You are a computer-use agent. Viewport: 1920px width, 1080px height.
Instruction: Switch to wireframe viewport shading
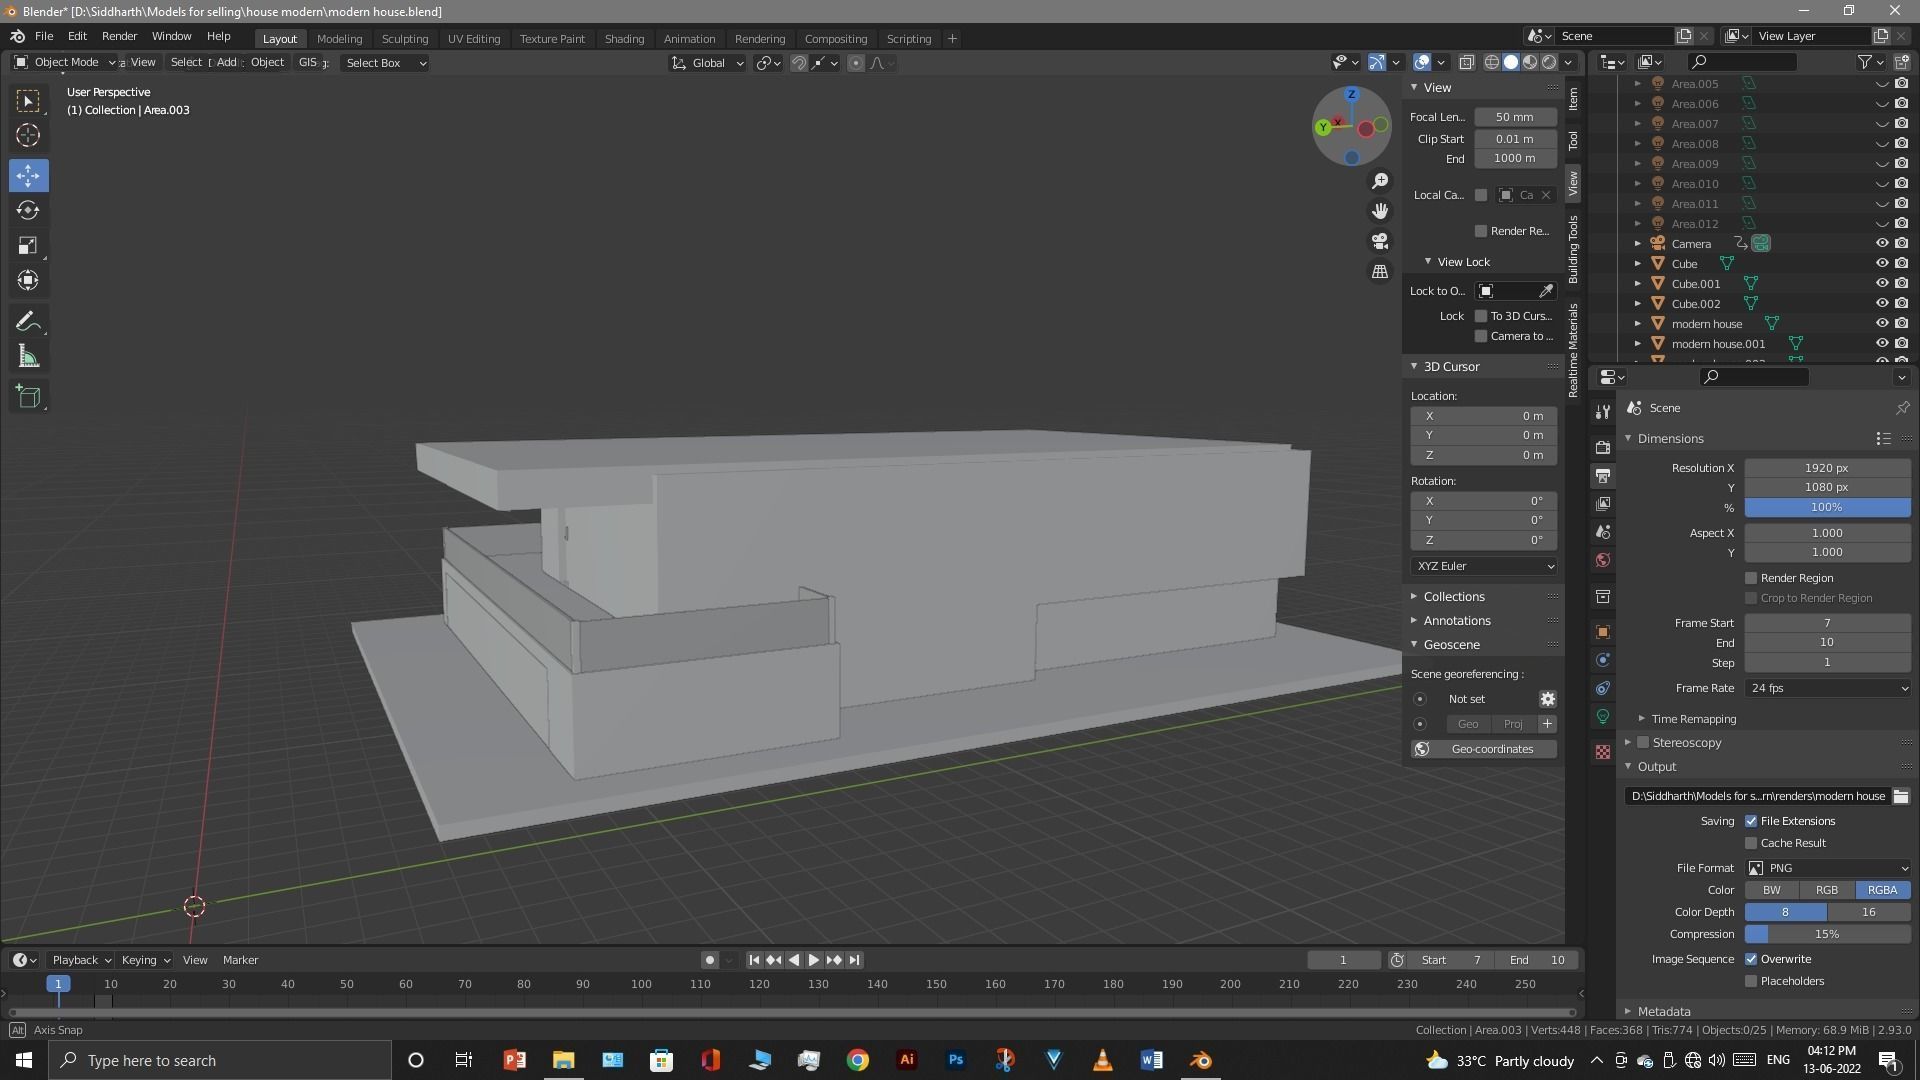coord(1492,62)
